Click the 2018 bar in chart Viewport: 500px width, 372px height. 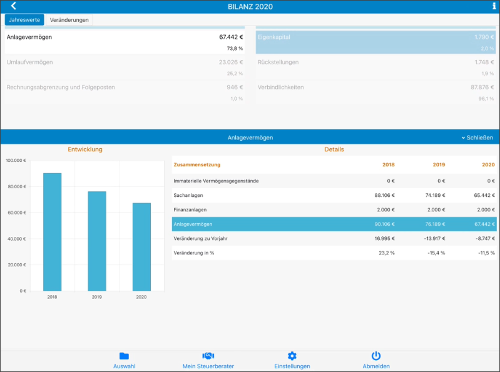click(52, 232)
